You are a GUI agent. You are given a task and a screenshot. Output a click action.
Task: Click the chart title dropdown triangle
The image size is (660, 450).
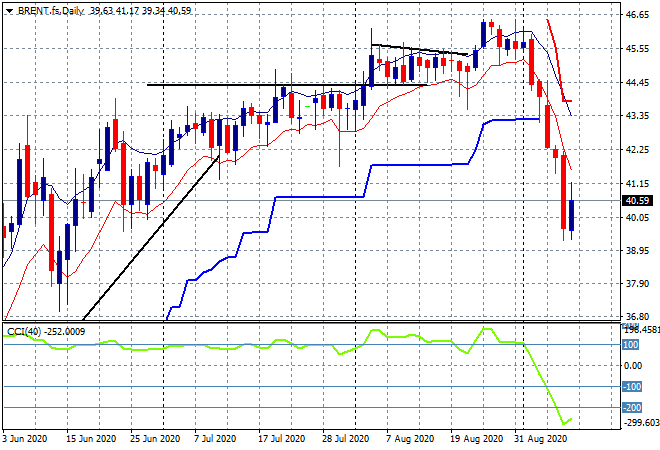9,11
